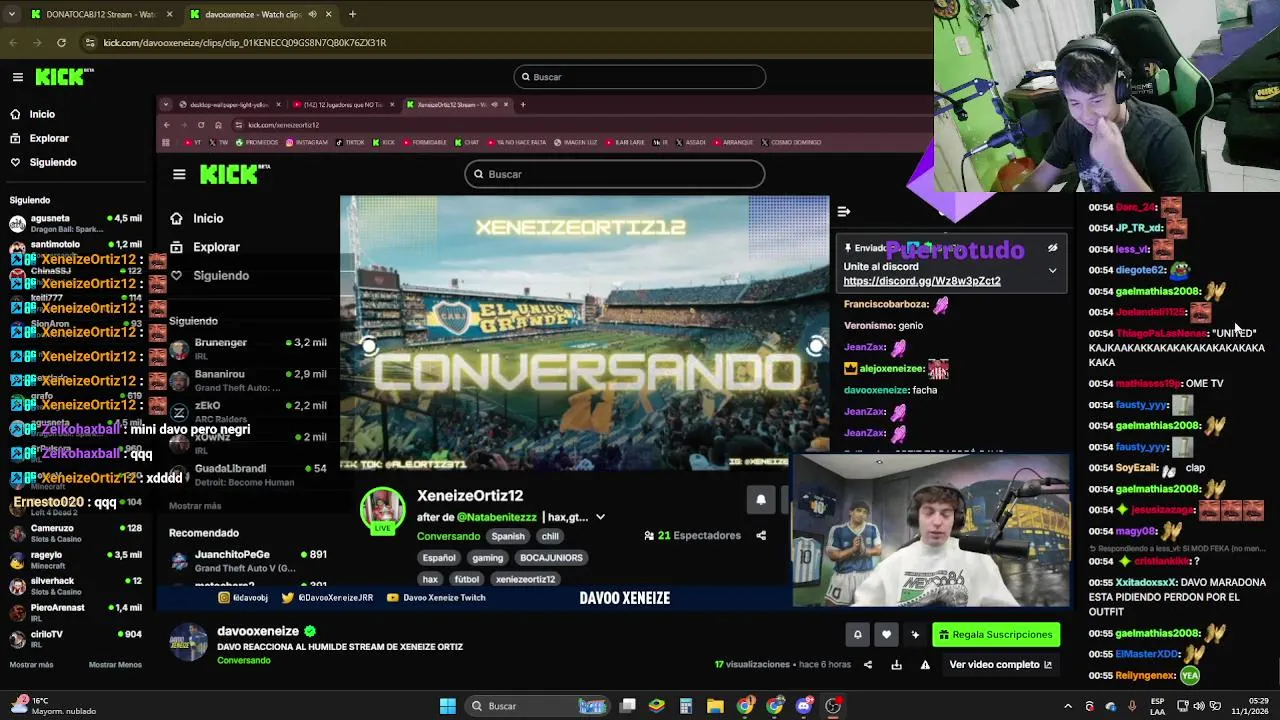
Task: Open the Windows Start menu
Action: click(x=448, y=706)
